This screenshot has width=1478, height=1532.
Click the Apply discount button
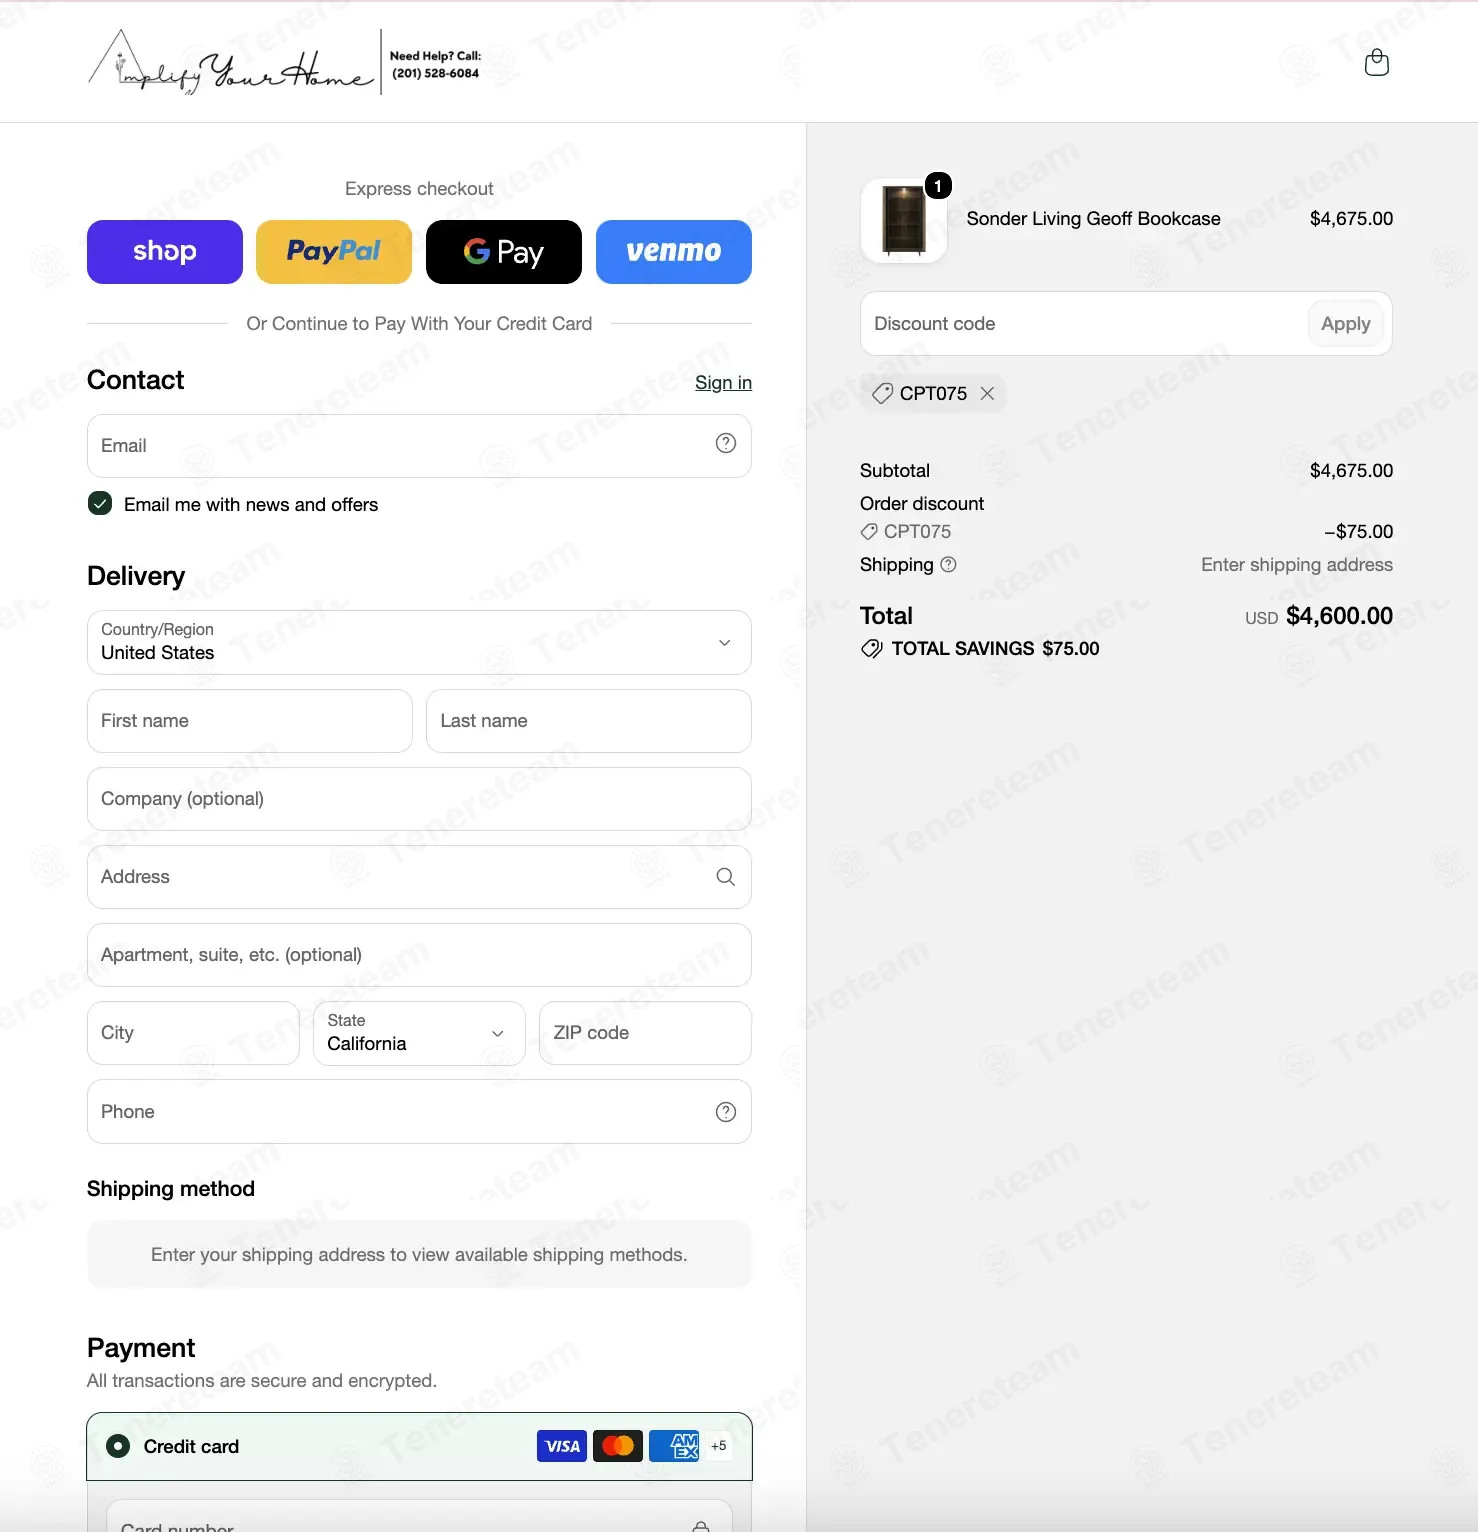tap(1345, 324)
